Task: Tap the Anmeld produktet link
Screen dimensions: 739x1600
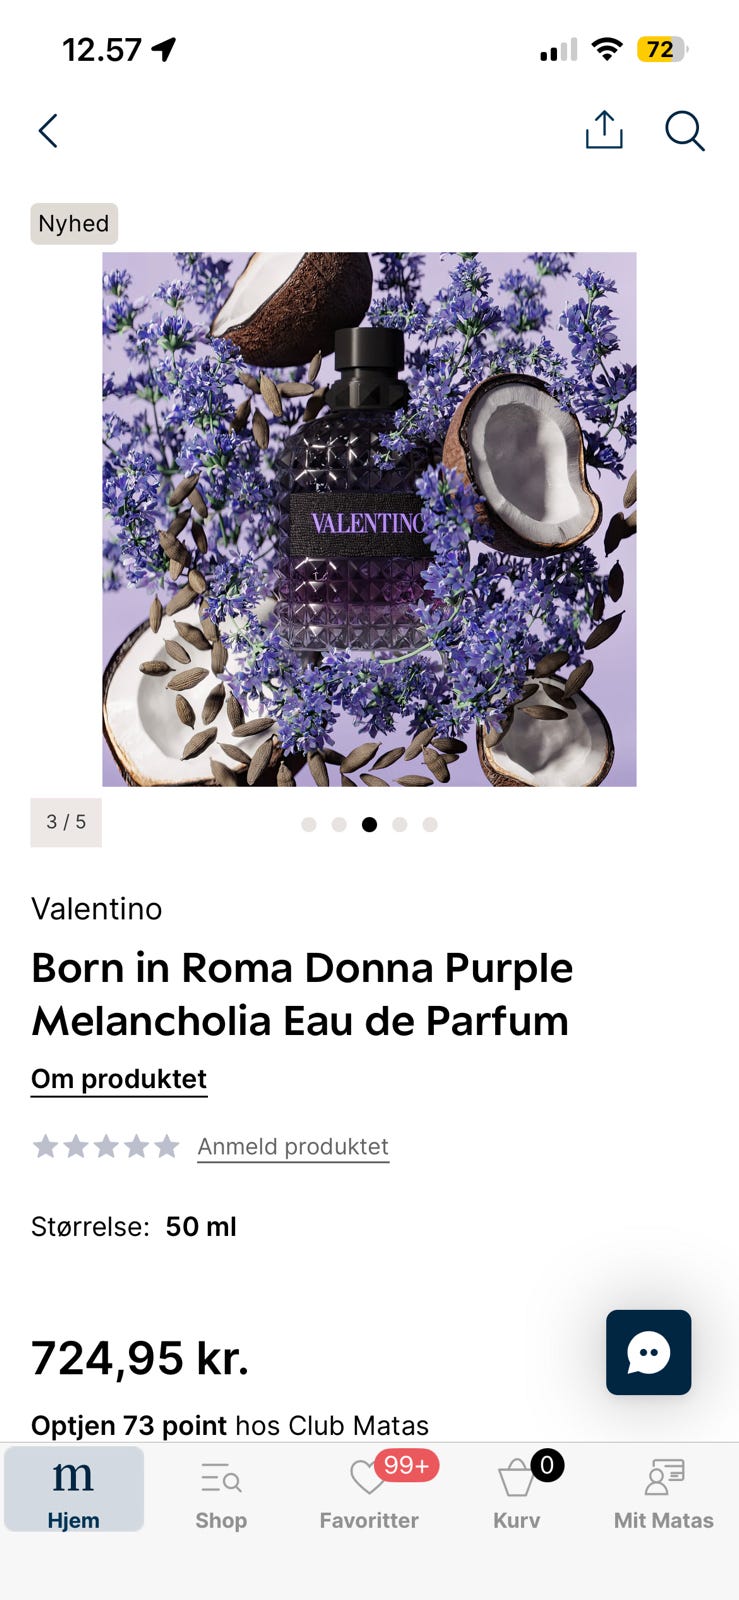Action: pyautogui.click(x=293, y=1146)
